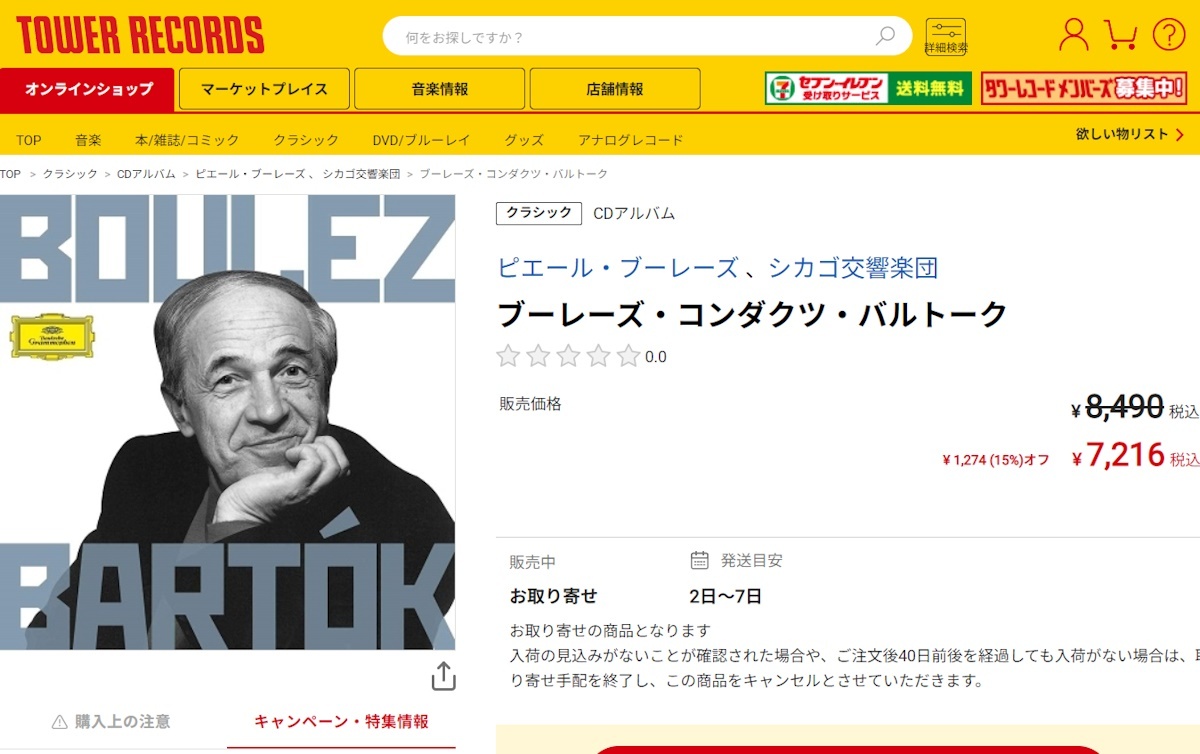Click the CDアルバム breadcrumb link
The height and width of the screenshot is (754, 1200).
(146, 174)
